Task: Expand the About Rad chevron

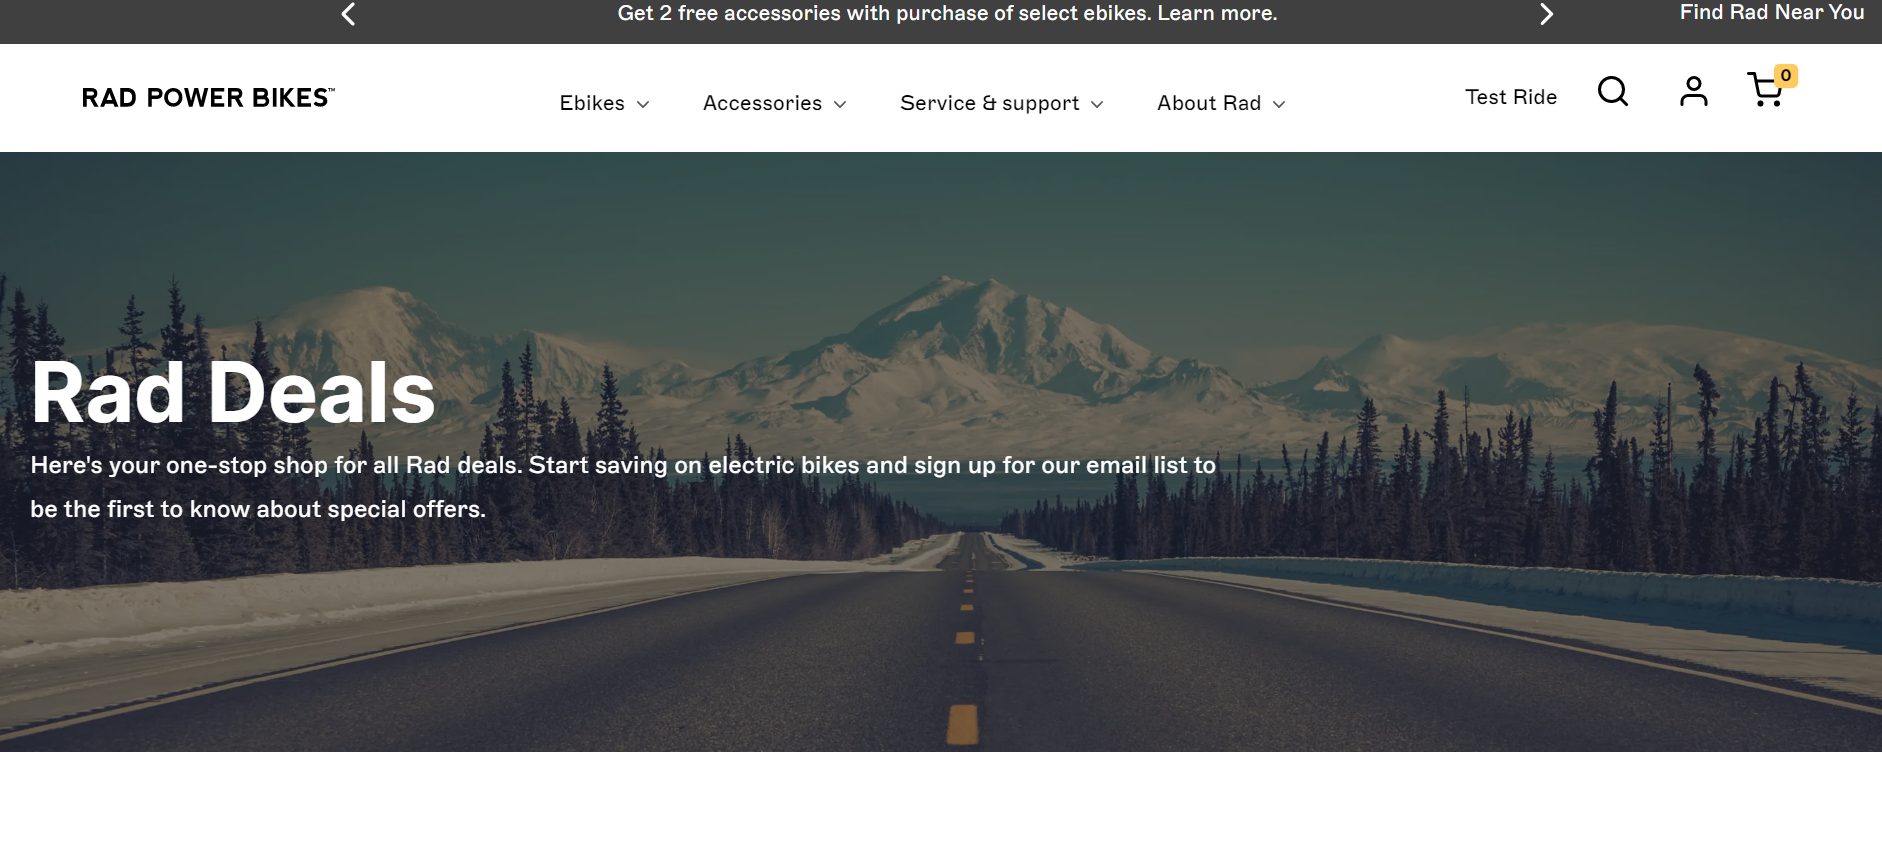Action: (1278, 104)
